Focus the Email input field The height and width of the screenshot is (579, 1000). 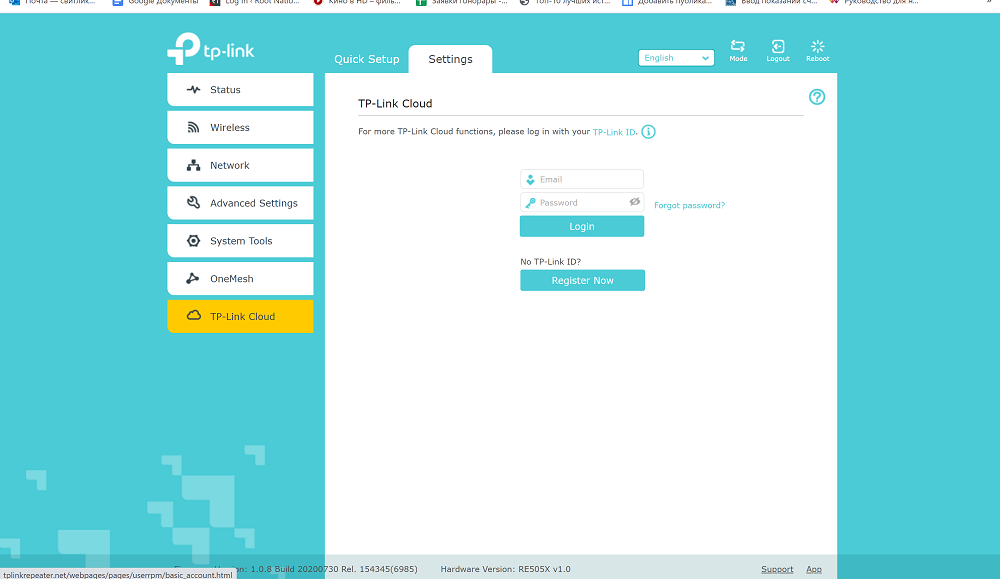click(x=582, y=179)
